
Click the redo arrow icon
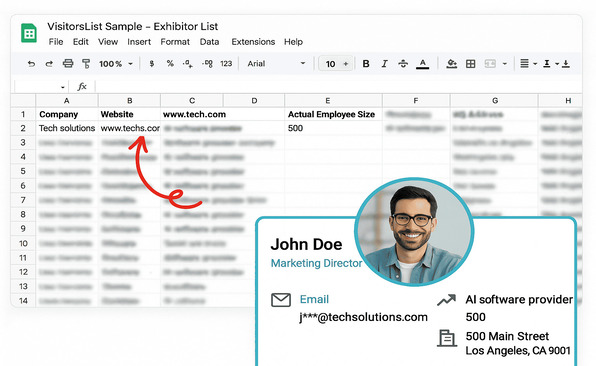[x=49, y=64]
